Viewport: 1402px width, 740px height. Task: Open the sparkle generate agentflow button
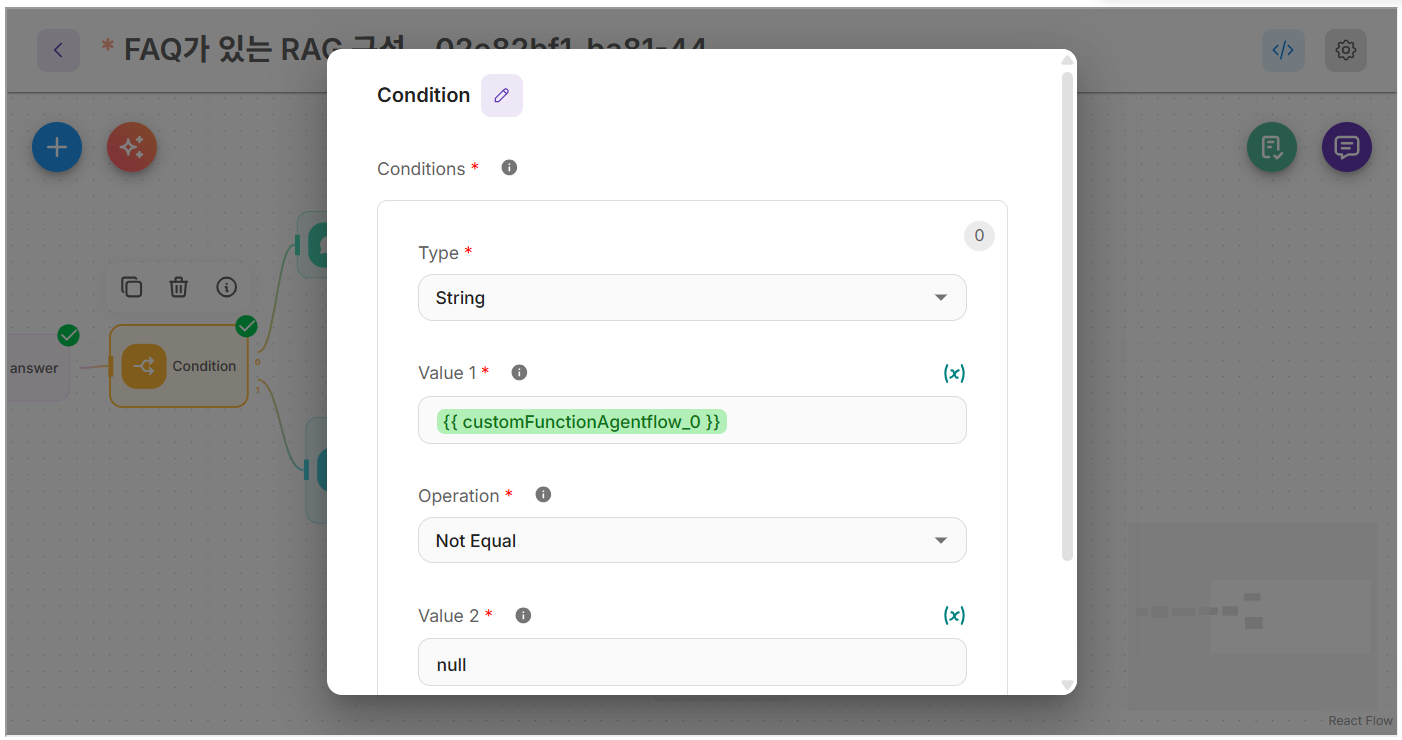click(131, 148)
